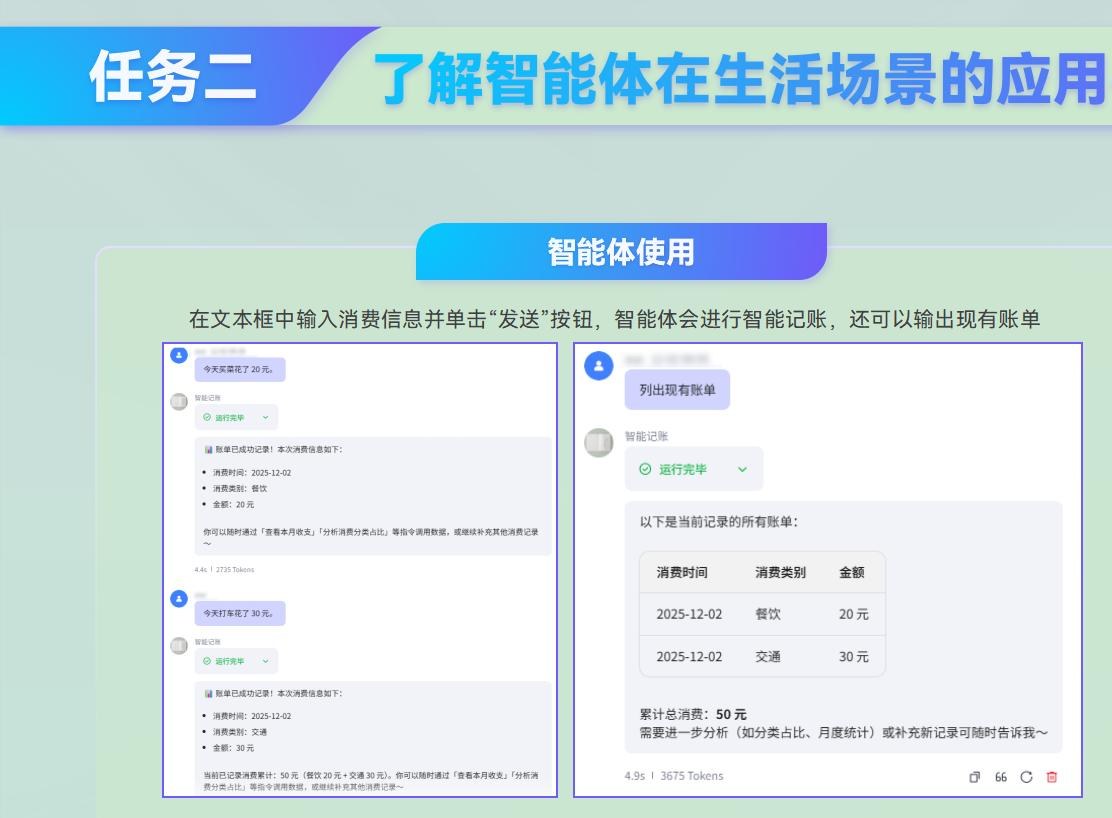Click the title 了解智能体在生活场景的应用
The width and height of the screenshot is (1112, 818).
click(740, 78)
